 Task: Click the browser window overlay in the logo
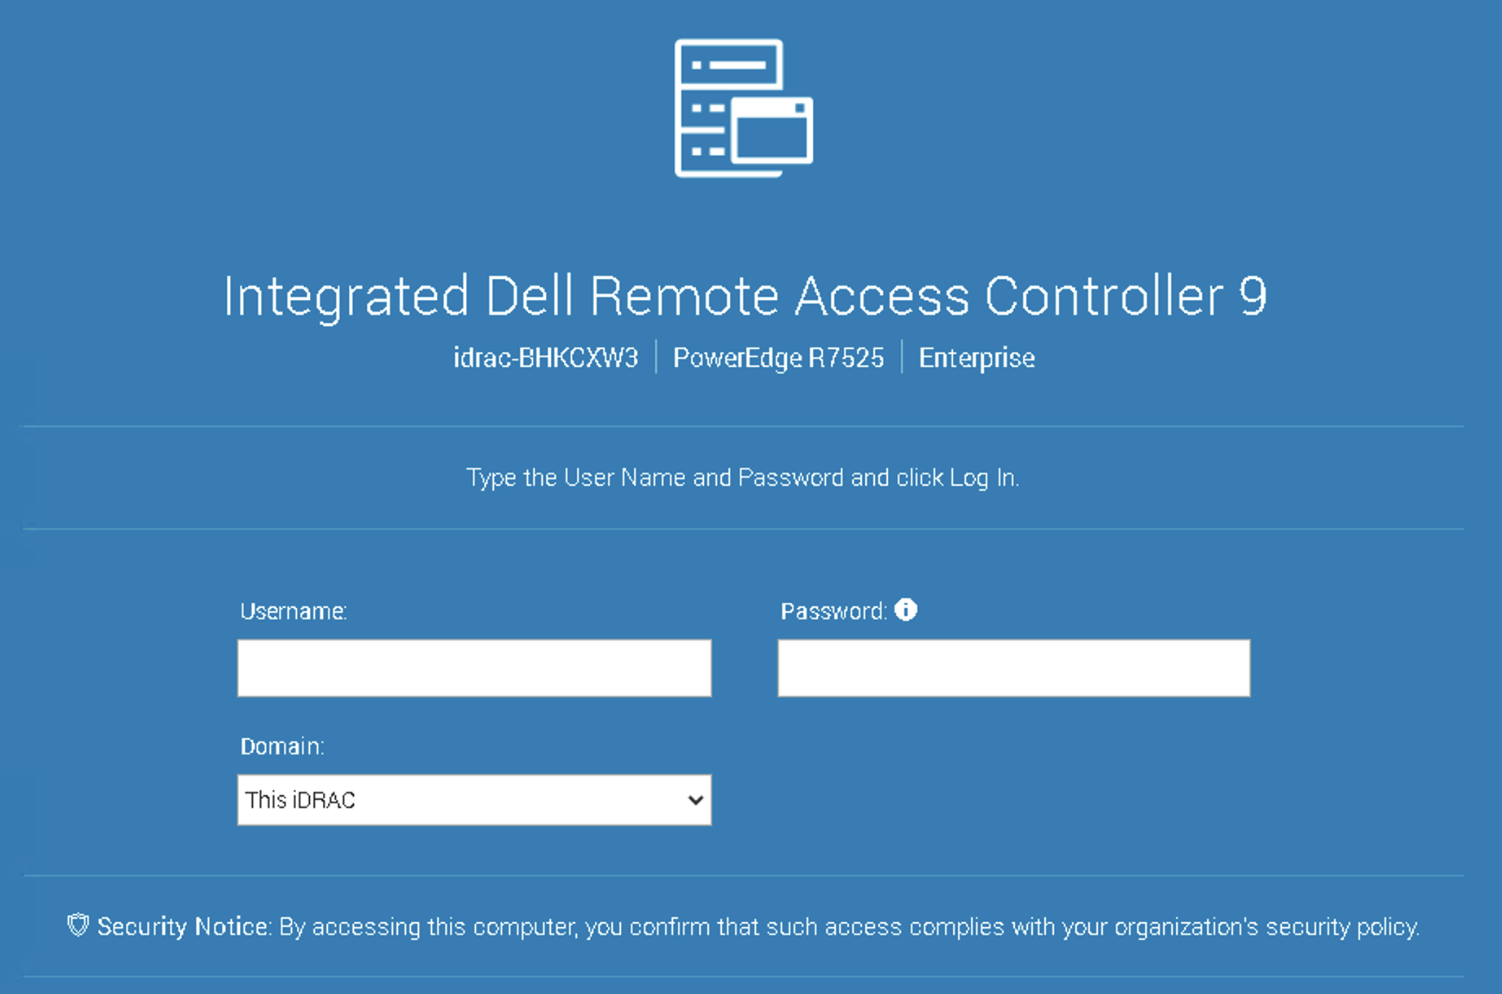pos(771,131)
